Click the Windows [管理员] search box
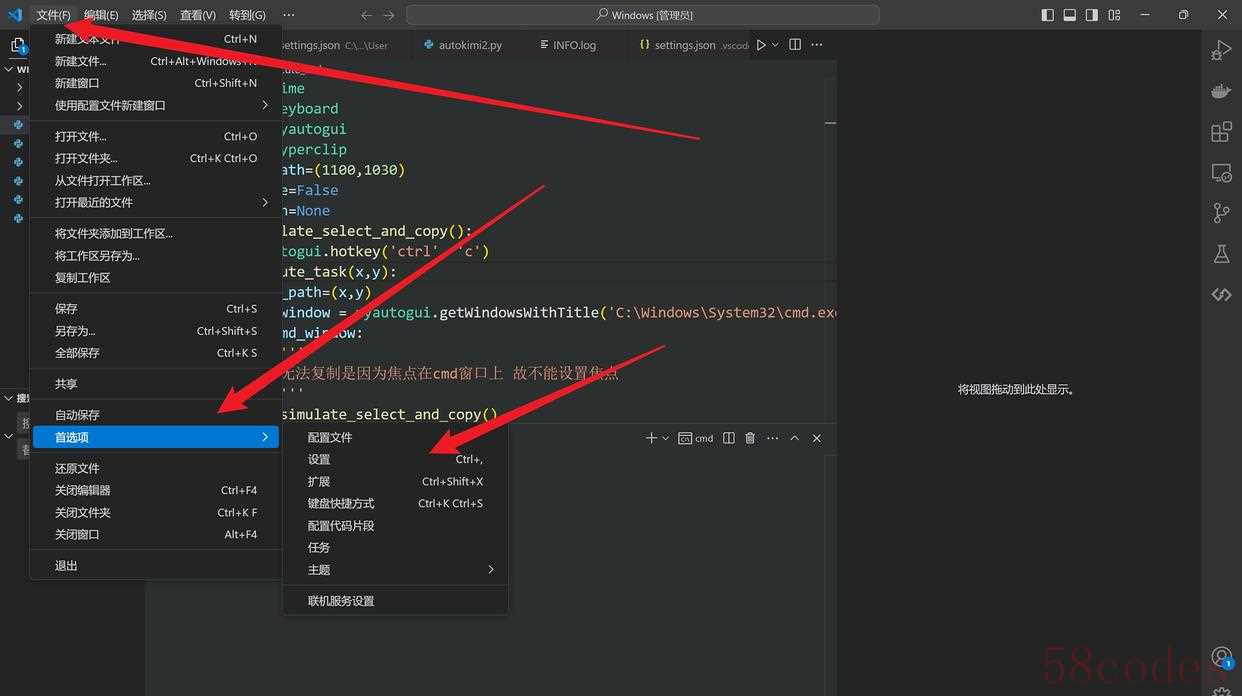1242x696 pixels. pos(643,15)
